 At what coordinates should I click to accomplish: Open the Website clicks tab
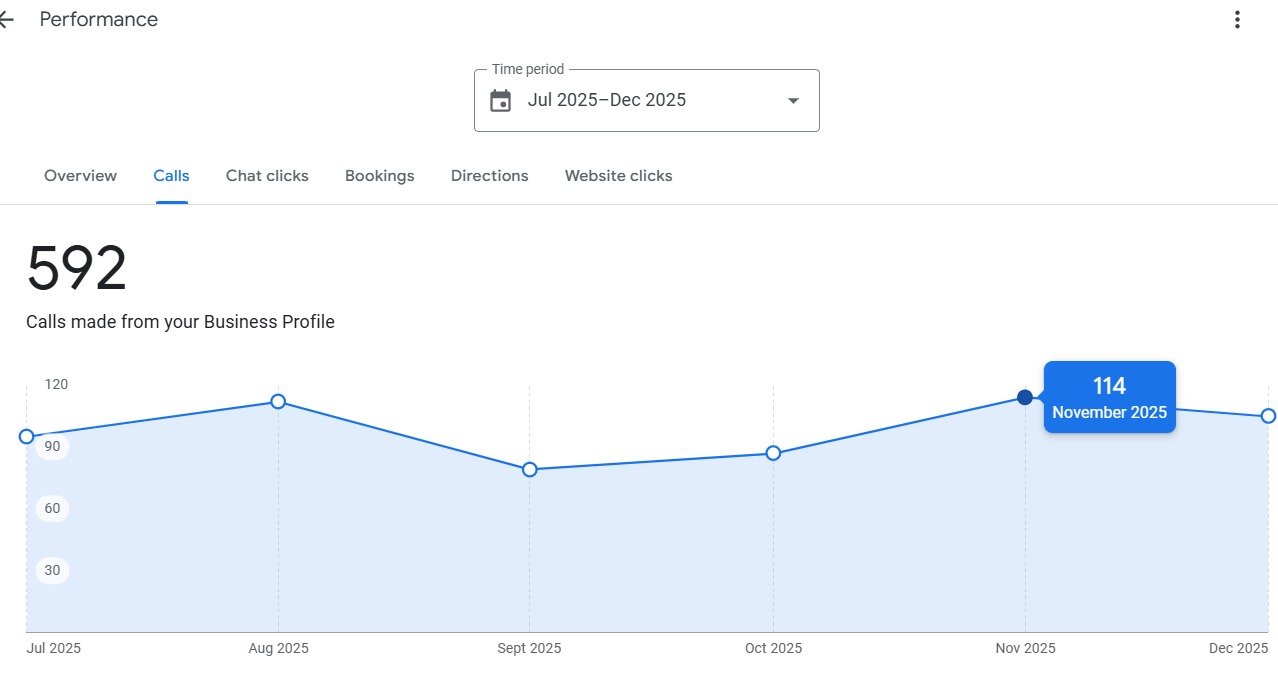618,176
